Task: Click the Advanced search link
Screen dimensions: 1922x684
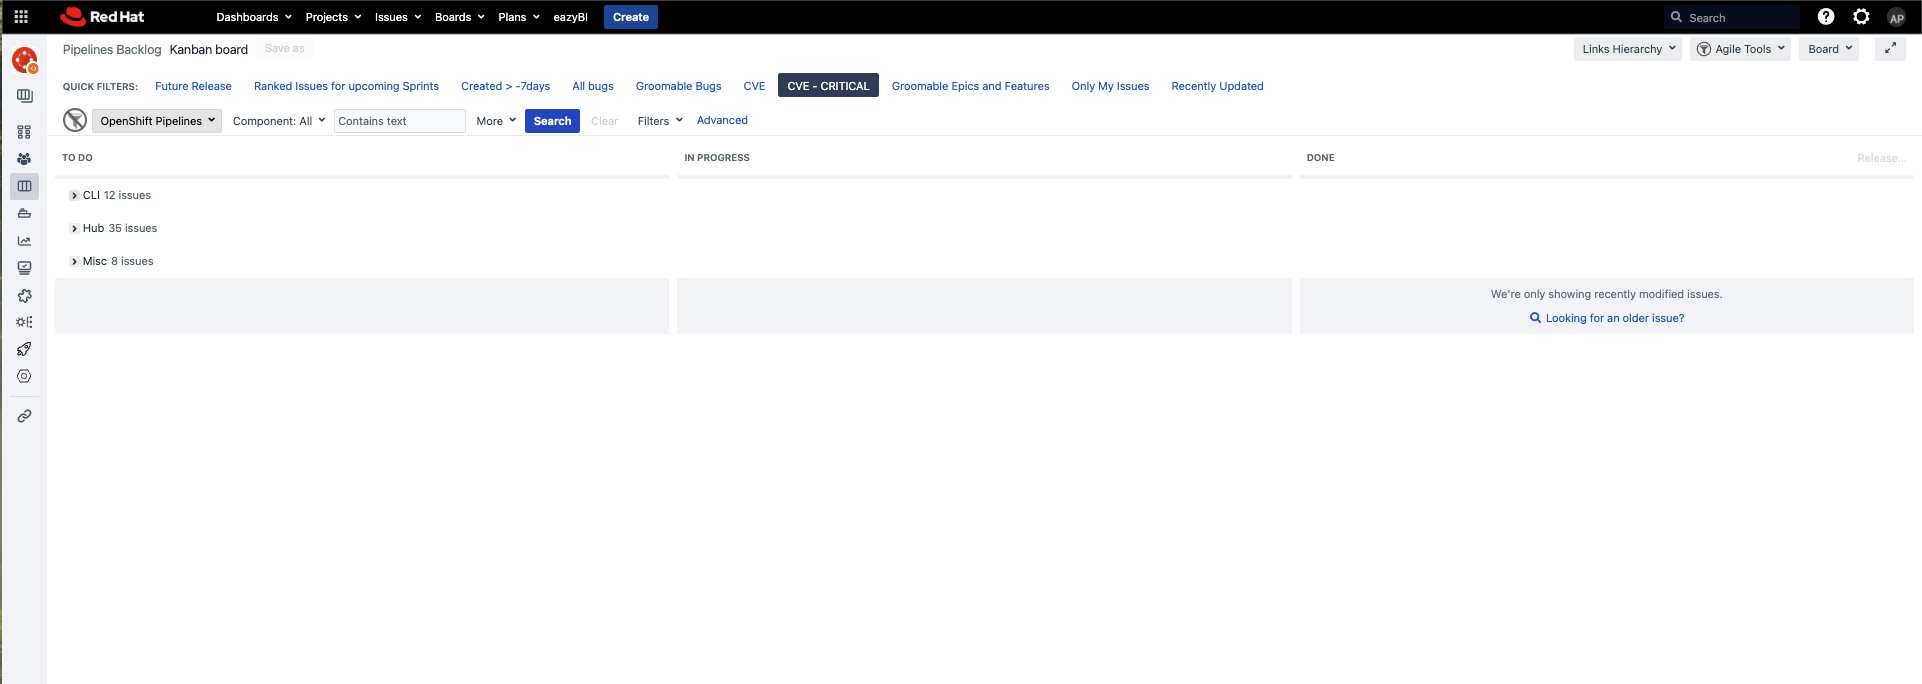Action: click(x=722, y=120)
